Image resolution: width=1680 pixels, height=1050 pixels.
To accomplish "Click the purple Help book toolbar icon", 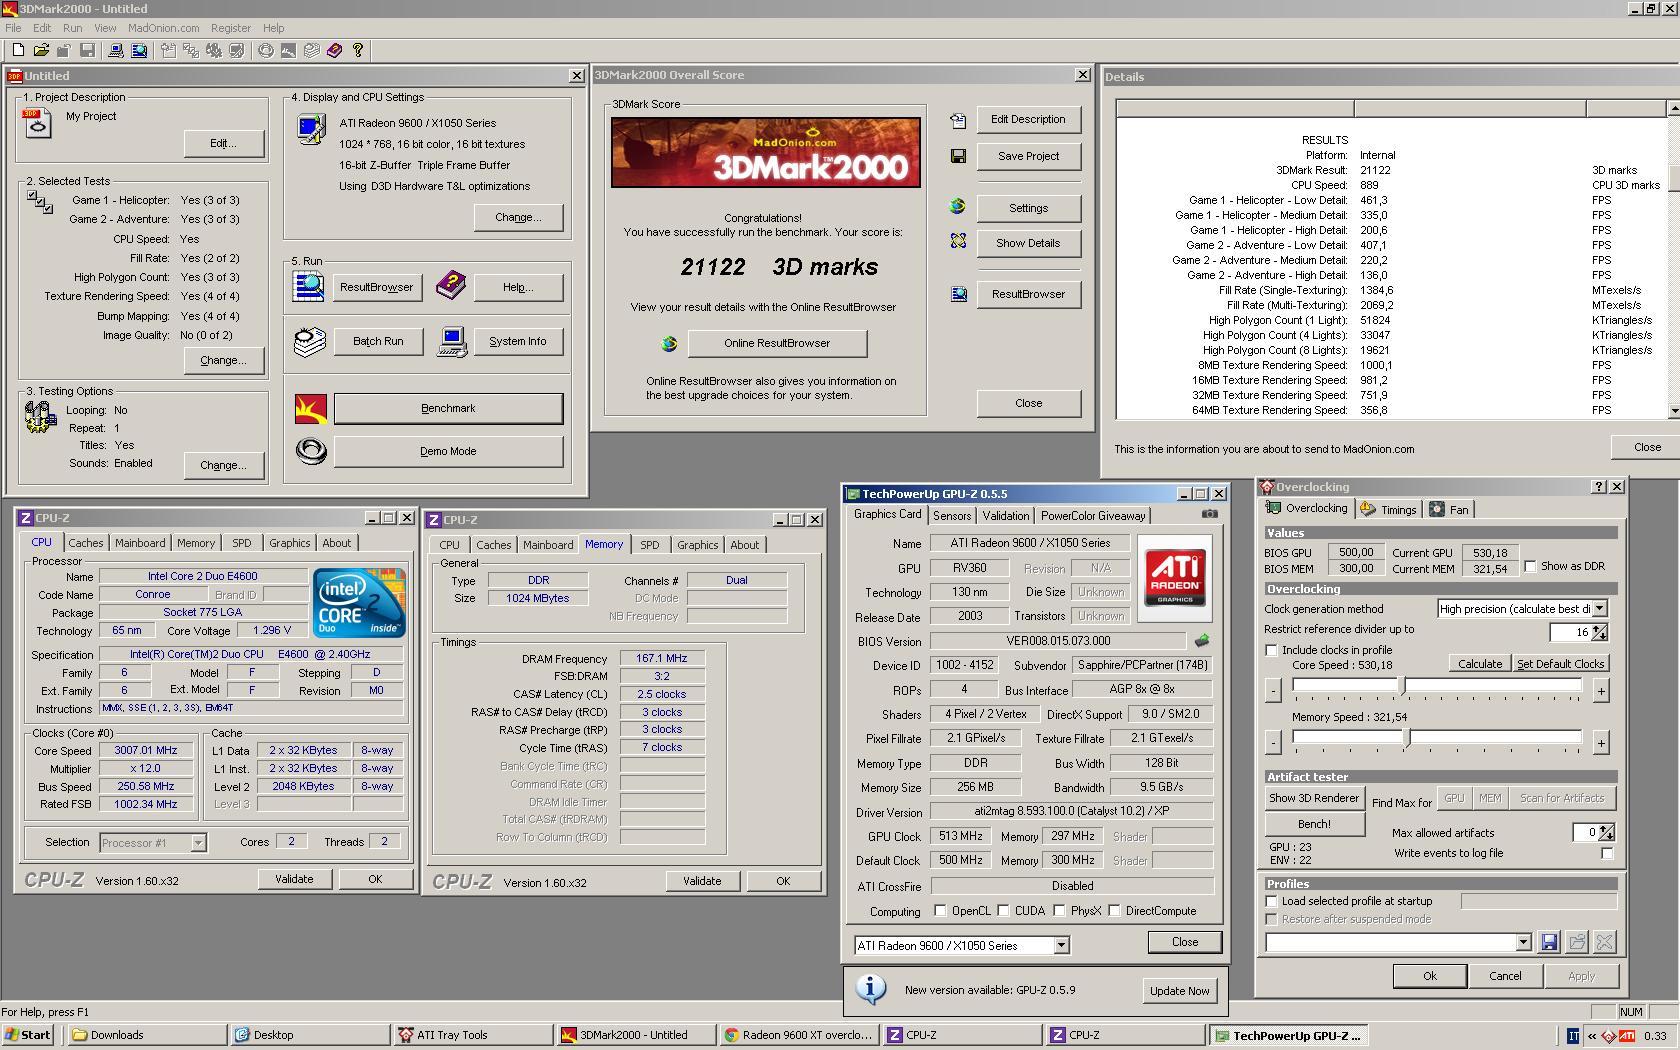I will (x=335, y=50).
